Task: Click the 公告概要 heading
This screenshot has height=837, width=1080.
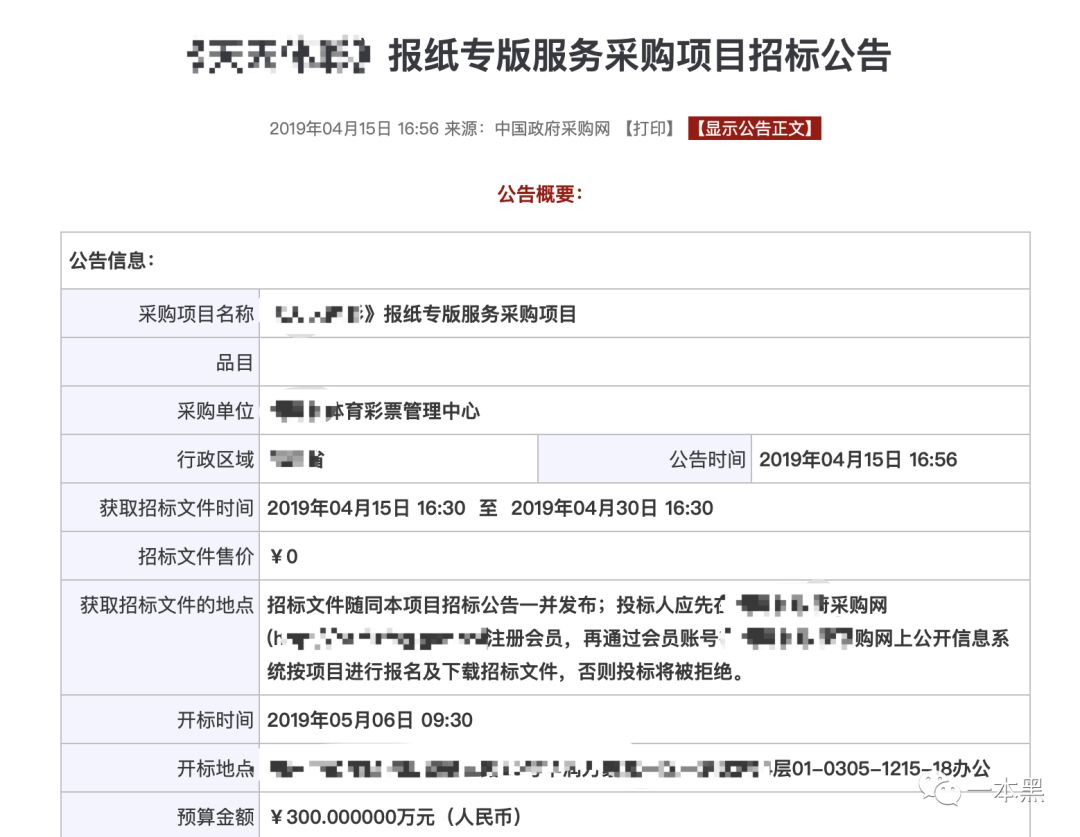Action: tap(540, 194)
